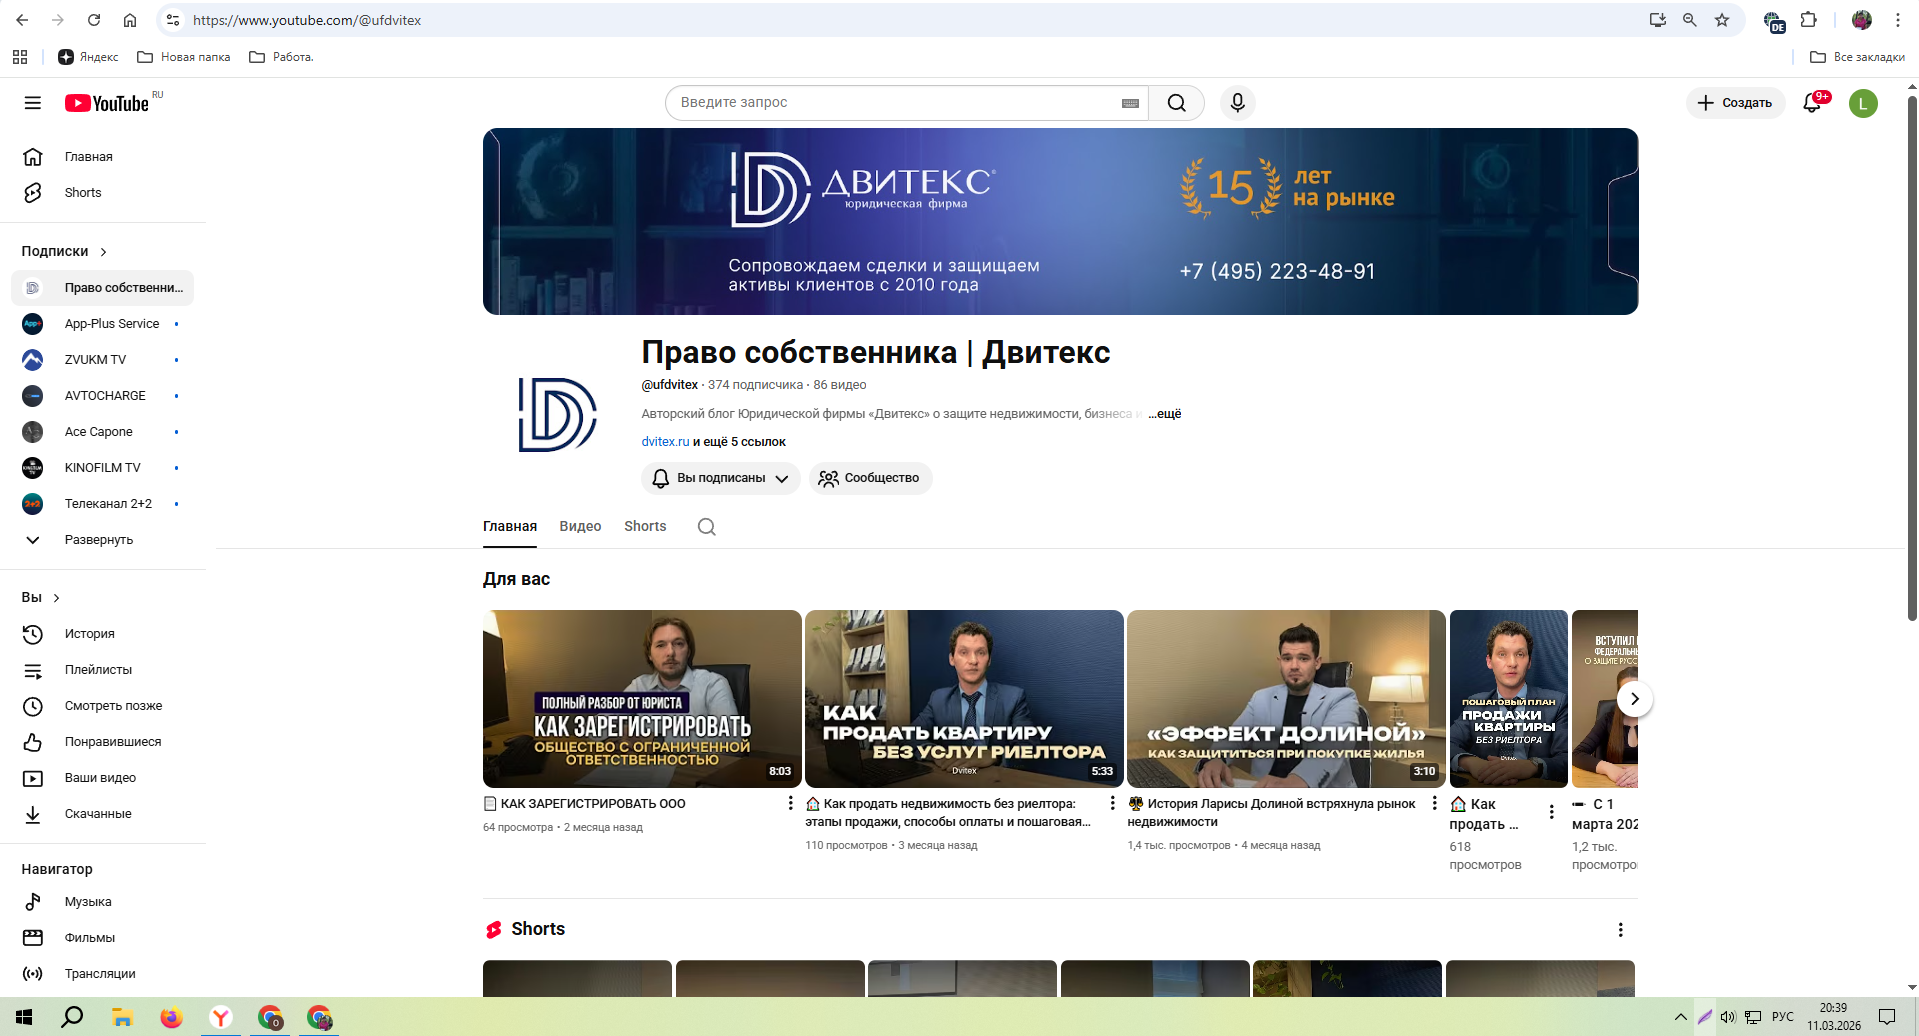Viewport: 1919px width, 1036px height.
Task: Open History in the sidebar
Action: click(89, 634)
